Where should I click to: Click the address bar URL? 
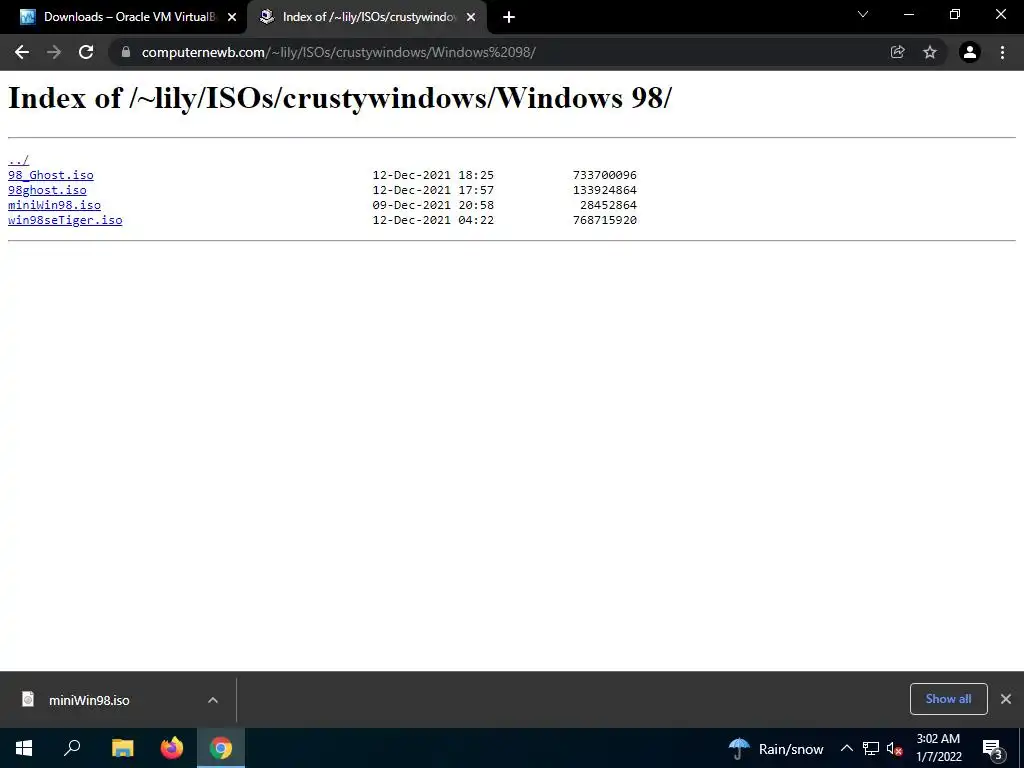coord(338,52)
